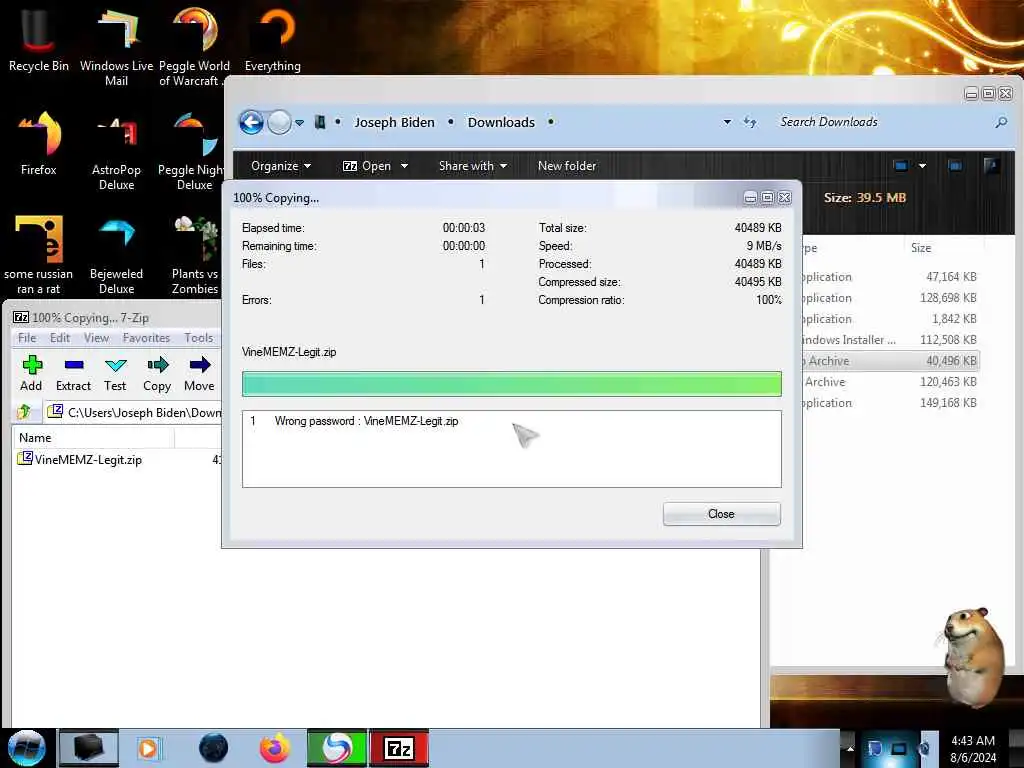1024x768 pixels.
Task: Click the Copy tool in 7-Zip
Action: (x=157, y=374)
